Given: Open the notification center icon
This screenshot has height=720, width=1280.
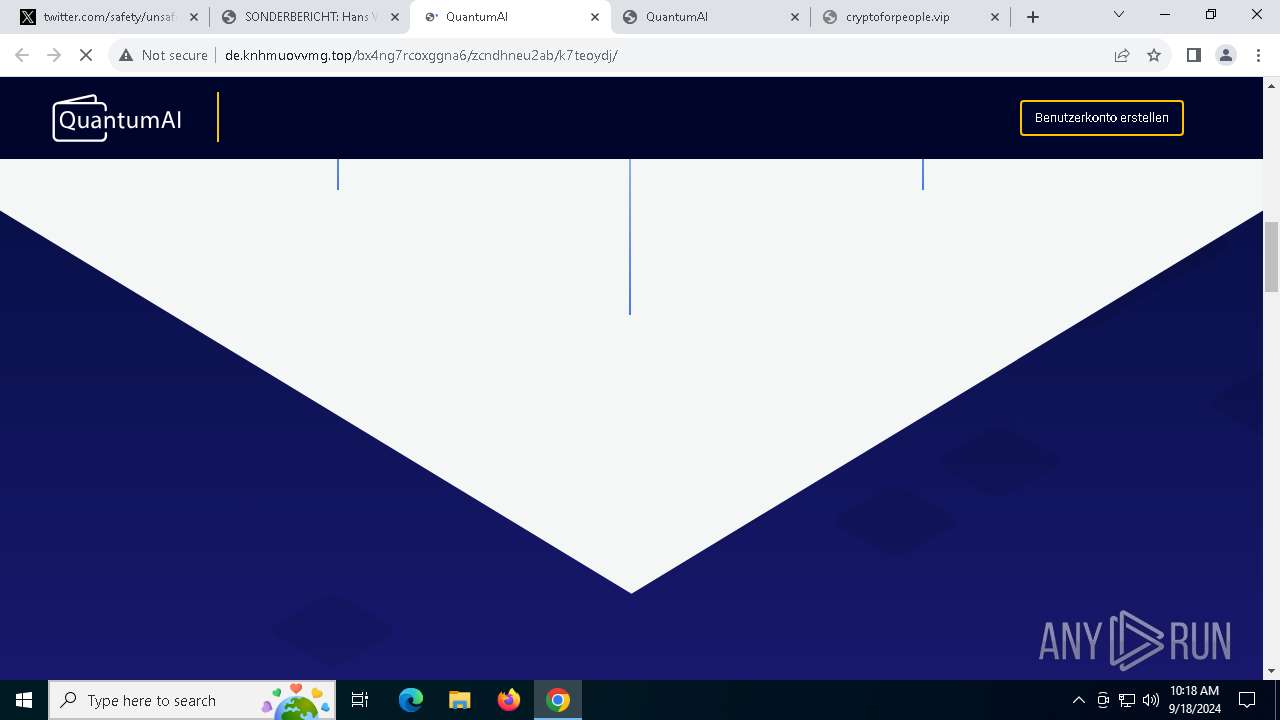Looking at the screenshot, I should [1247, 700].
